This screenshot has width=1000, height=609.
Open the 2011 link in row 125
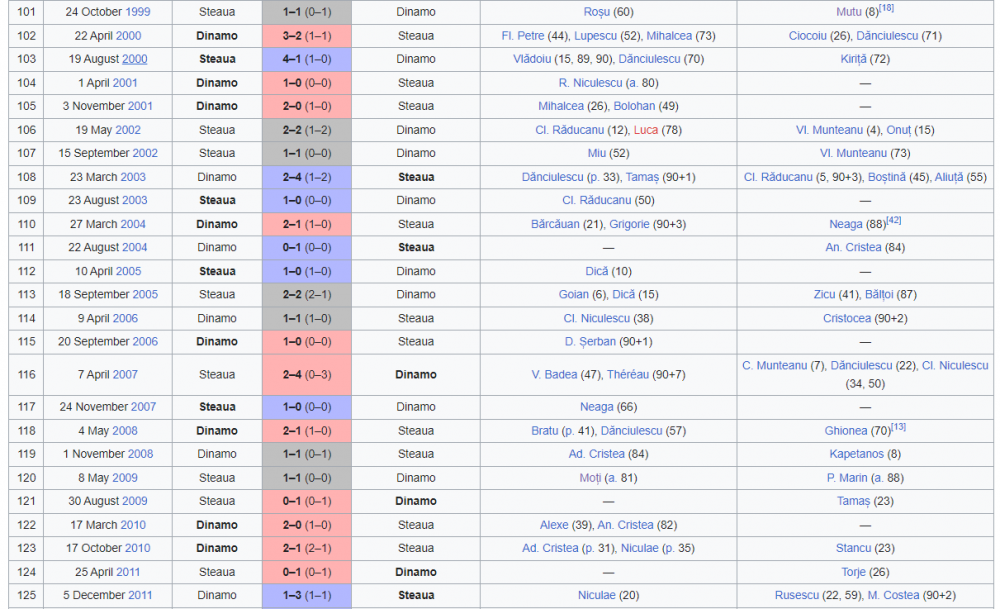[140, 595]
